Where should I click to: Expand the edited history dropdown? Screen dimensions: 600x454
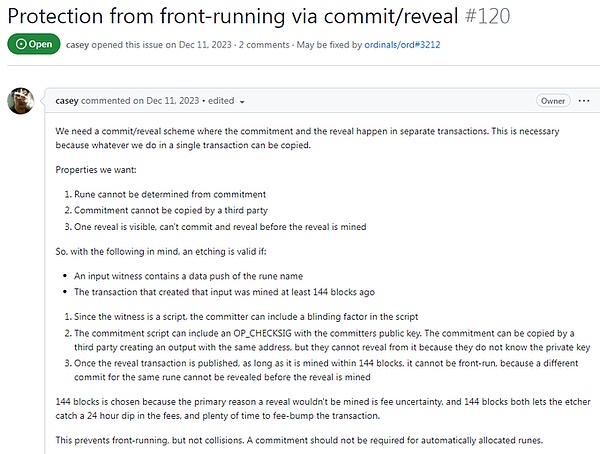(x=242, y=101)
